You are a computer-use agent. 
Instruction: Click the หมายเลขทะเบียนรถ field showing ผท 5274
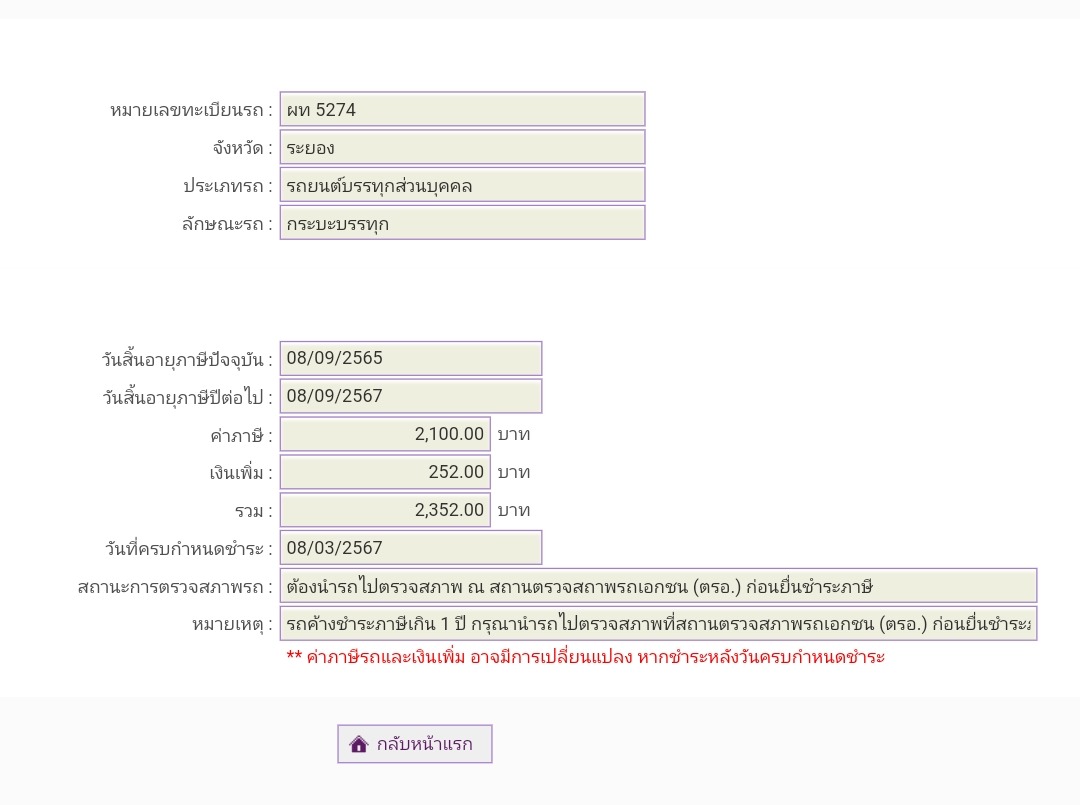pyautogui.click(x=462, y=109)
